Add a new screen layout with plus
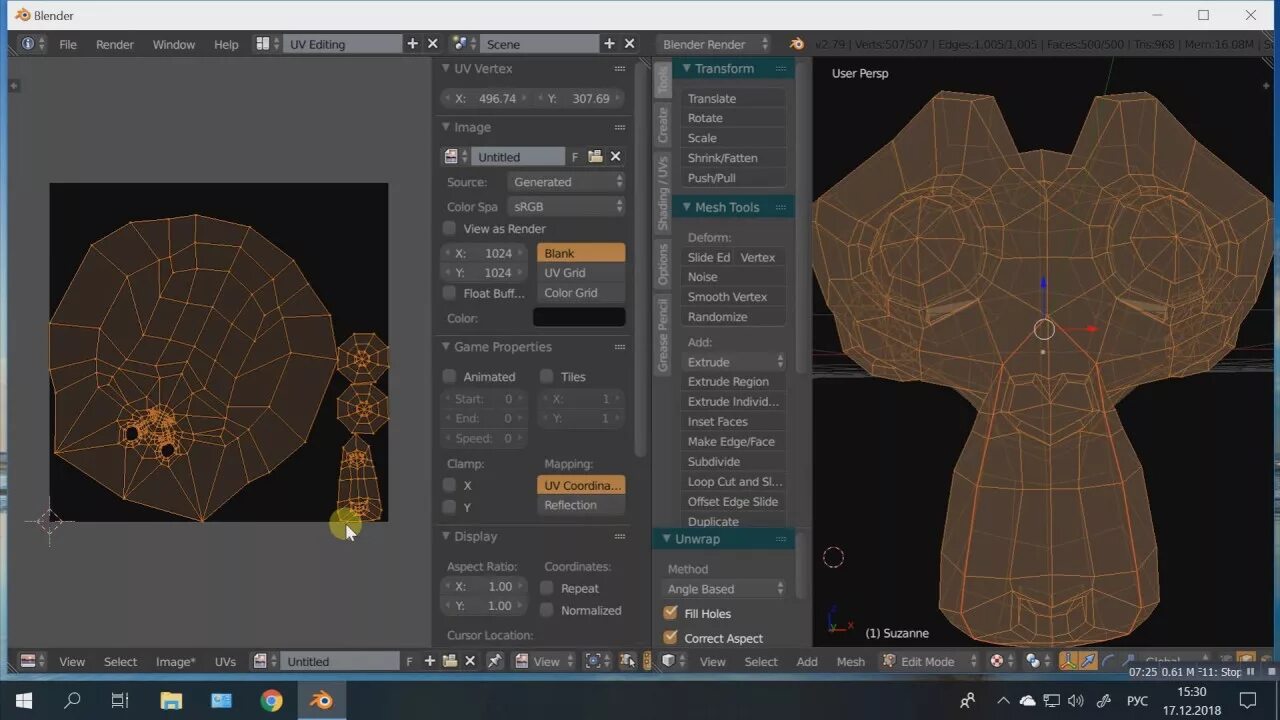The height and width of the screenshot is (720, 1280). [412, 44]
